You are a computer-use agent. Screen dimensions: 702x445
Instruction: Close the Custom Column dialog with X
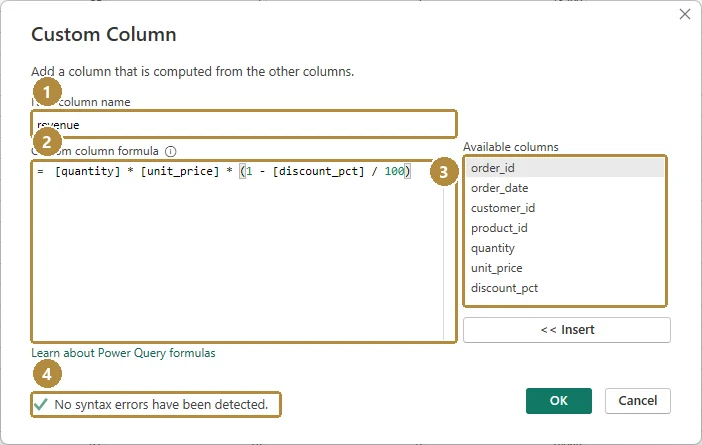point(685,14)
